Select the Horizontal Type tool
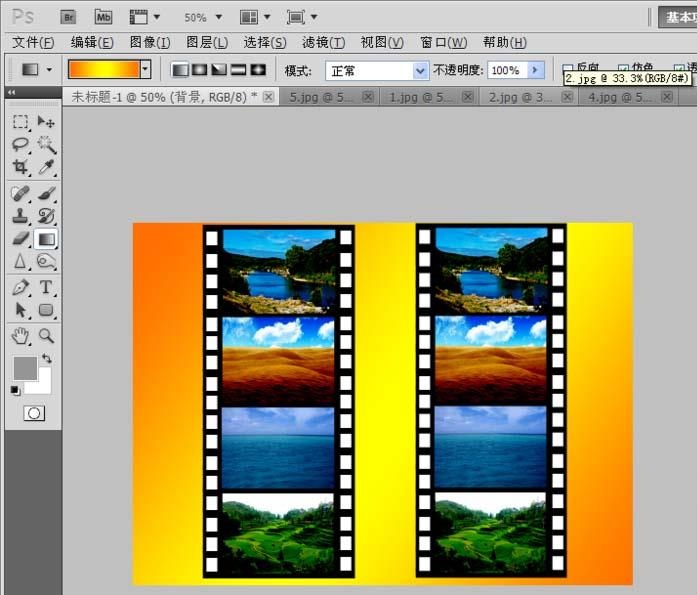 (46, 288)
